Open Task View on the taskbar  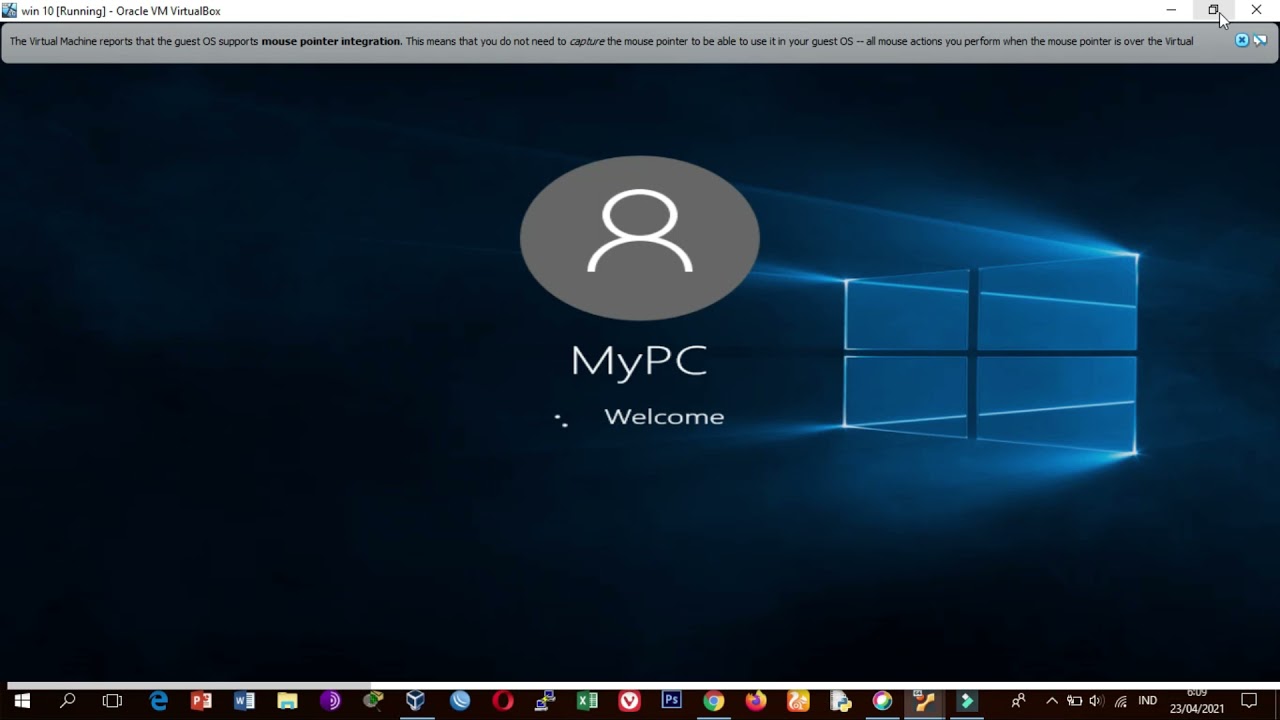click(112, 701)
